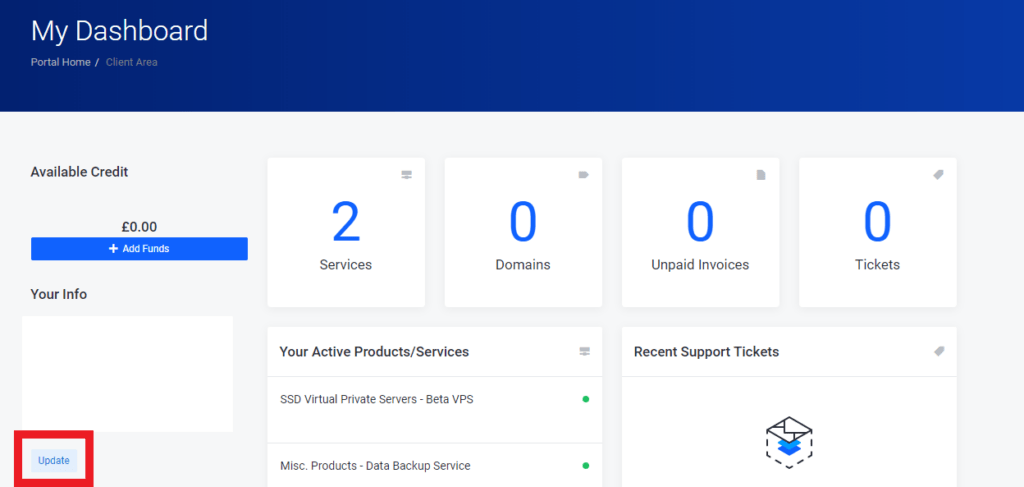Click the Update button under Your Info

pos(54,460)
